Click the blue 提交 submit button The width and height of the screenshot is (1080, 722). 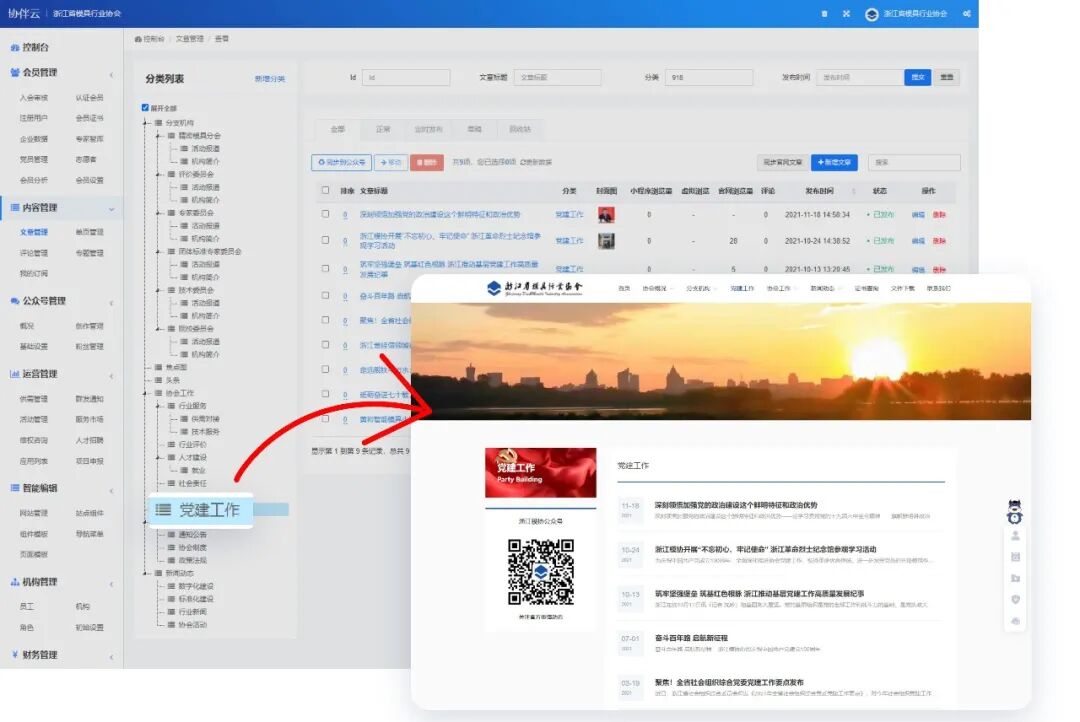(917, 78)
